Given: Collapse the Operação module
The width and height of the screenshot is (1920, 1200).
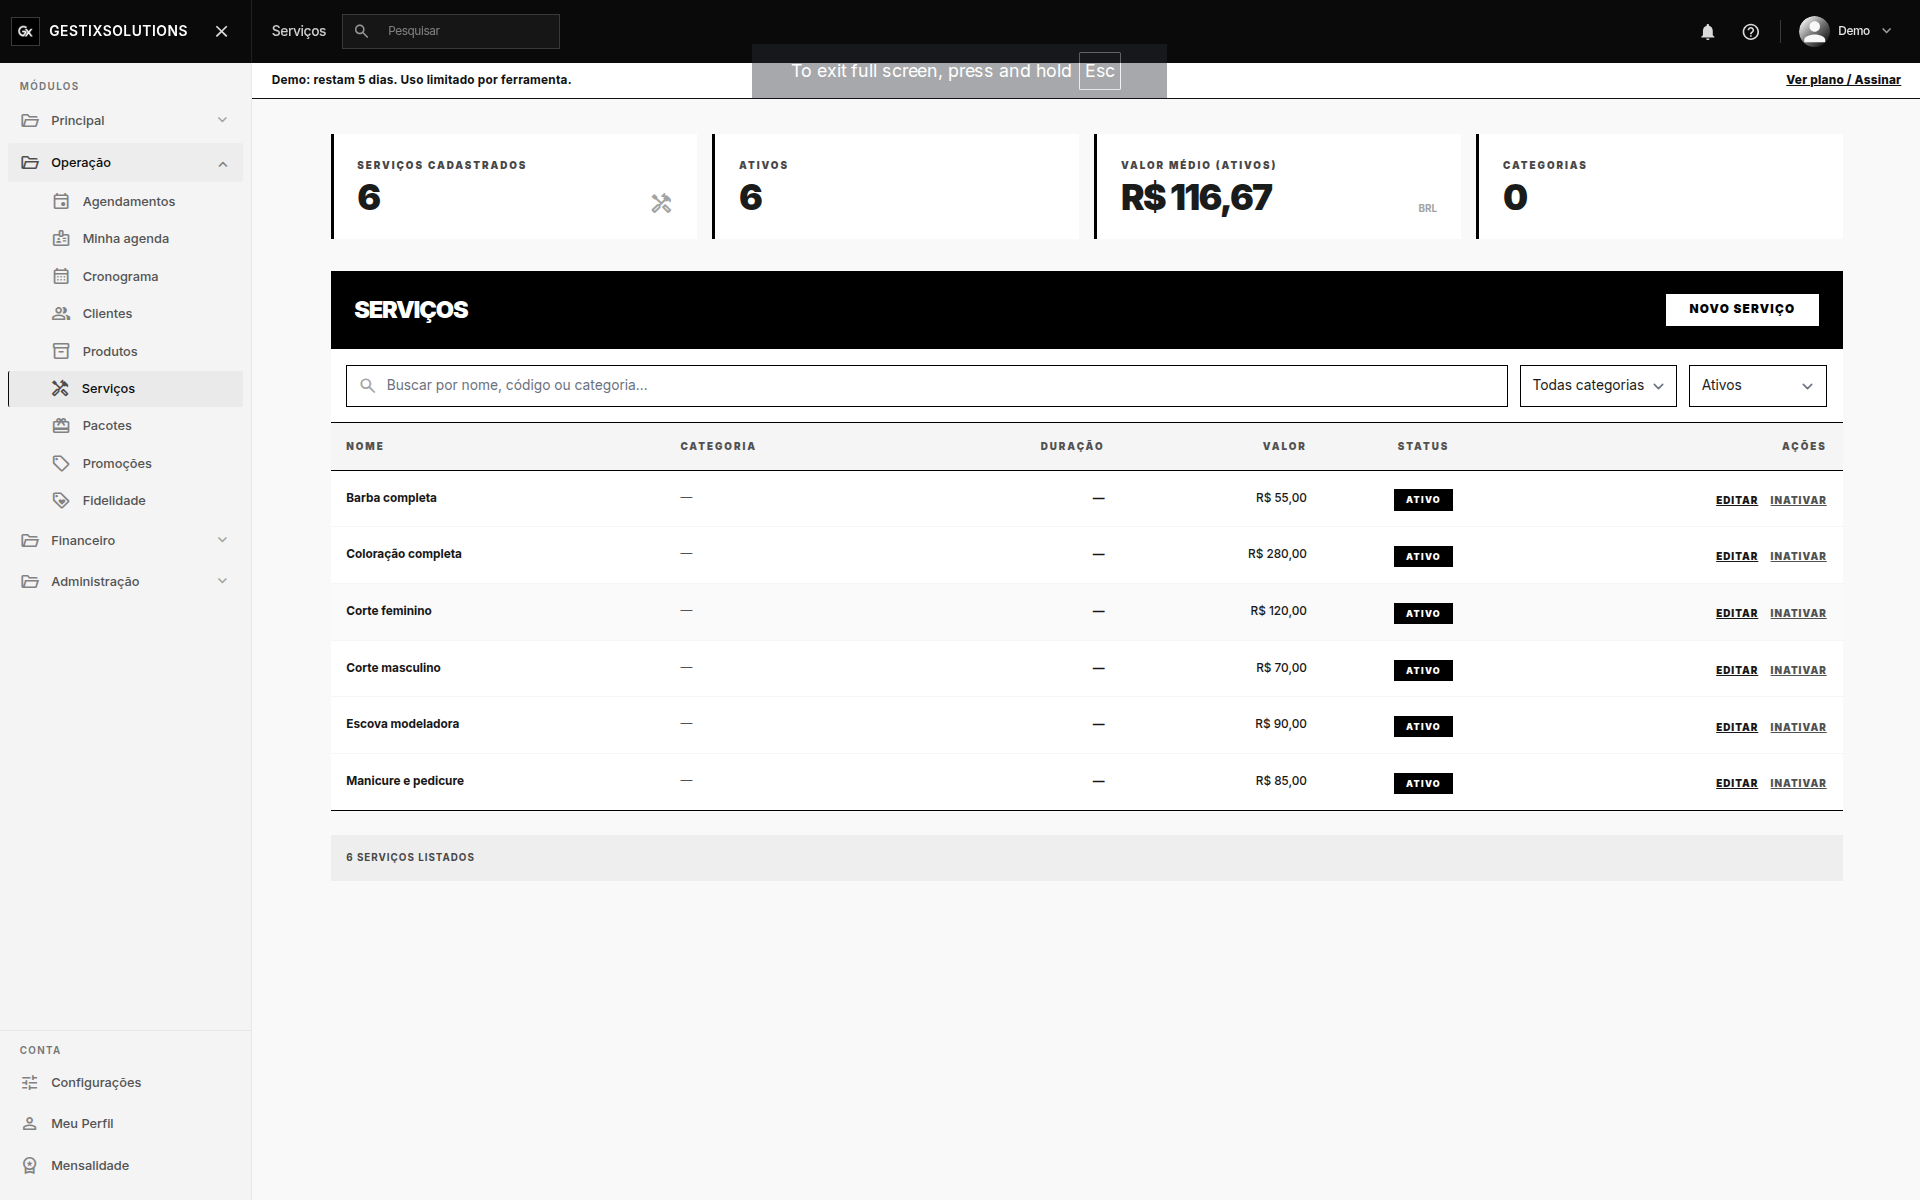Looking at the screenshot, I should tap(126, 163).
